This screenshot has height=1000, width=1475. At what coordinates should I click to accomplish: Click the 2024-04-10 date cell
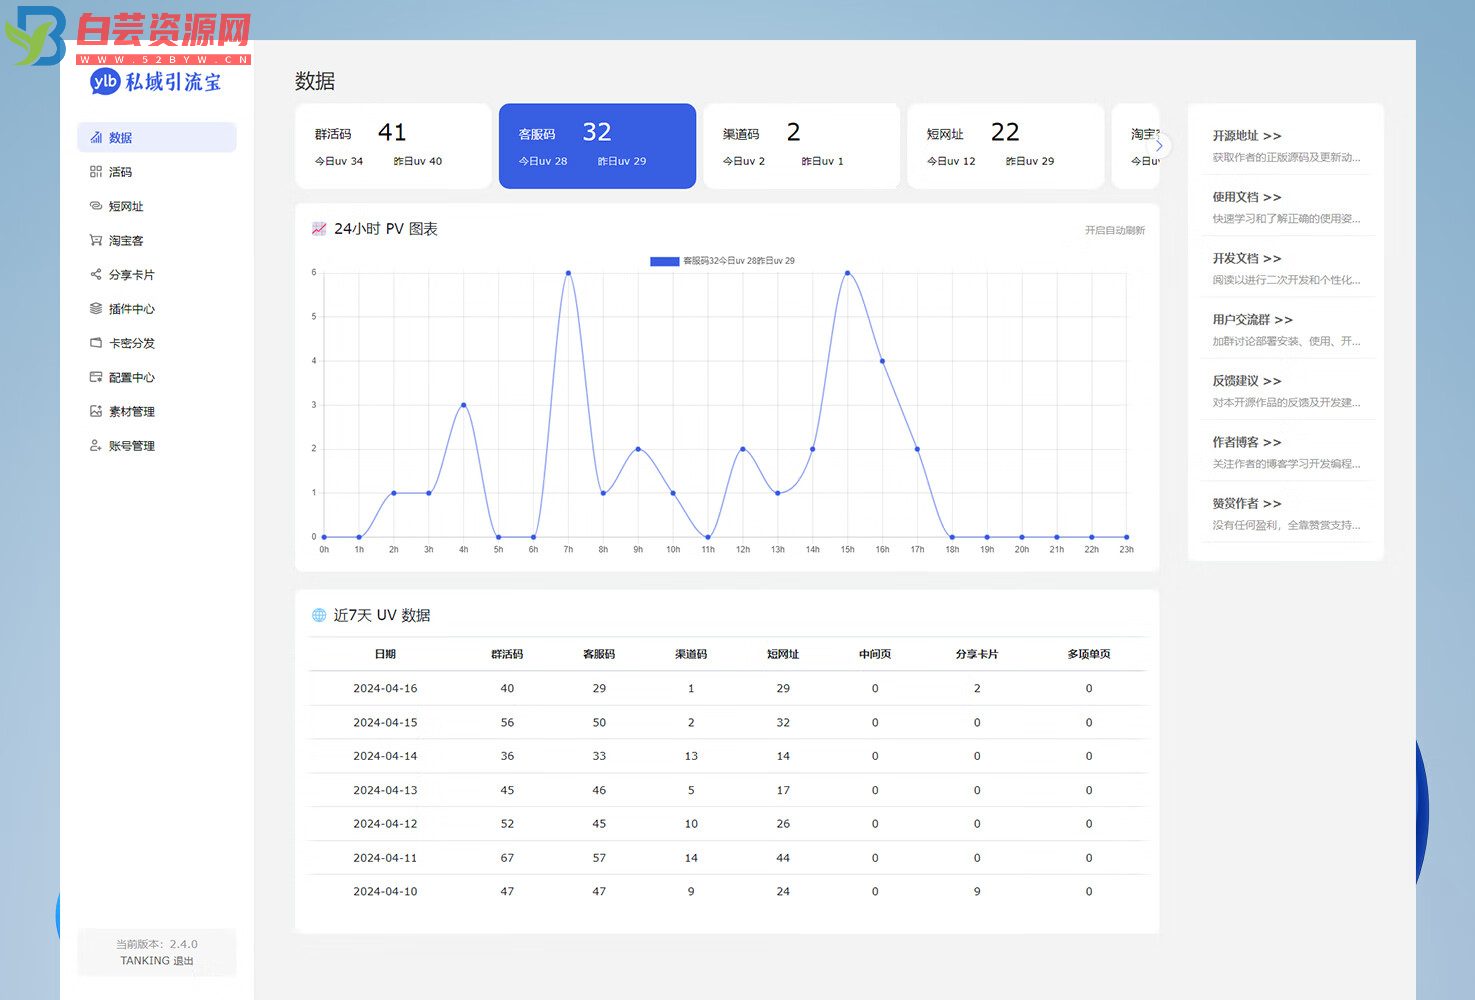coord(385,892)
